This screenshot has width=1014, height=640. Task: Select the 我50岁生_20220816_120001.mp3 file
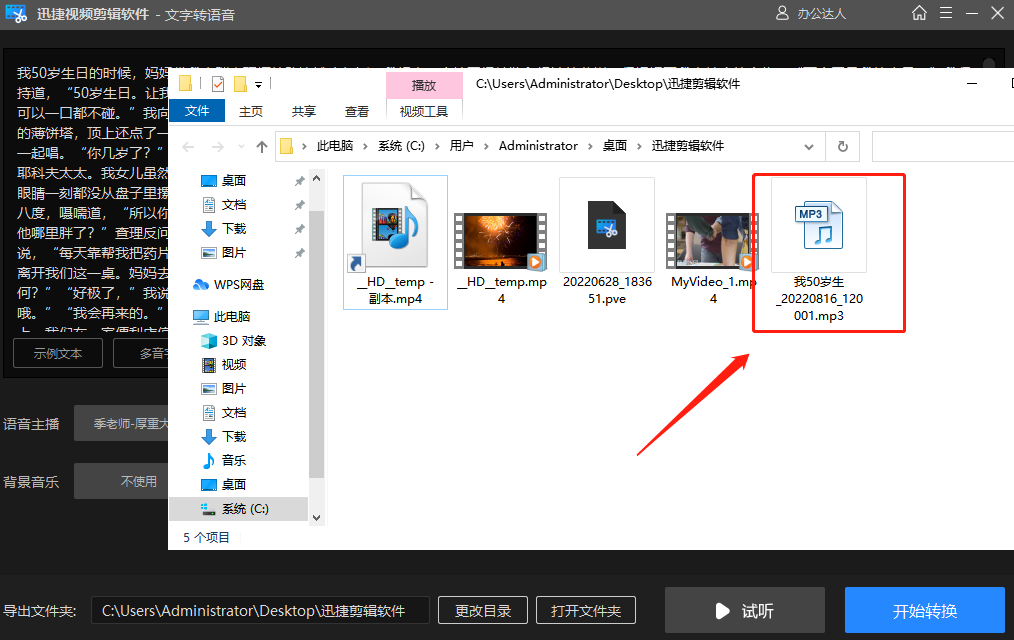[819, 251]
